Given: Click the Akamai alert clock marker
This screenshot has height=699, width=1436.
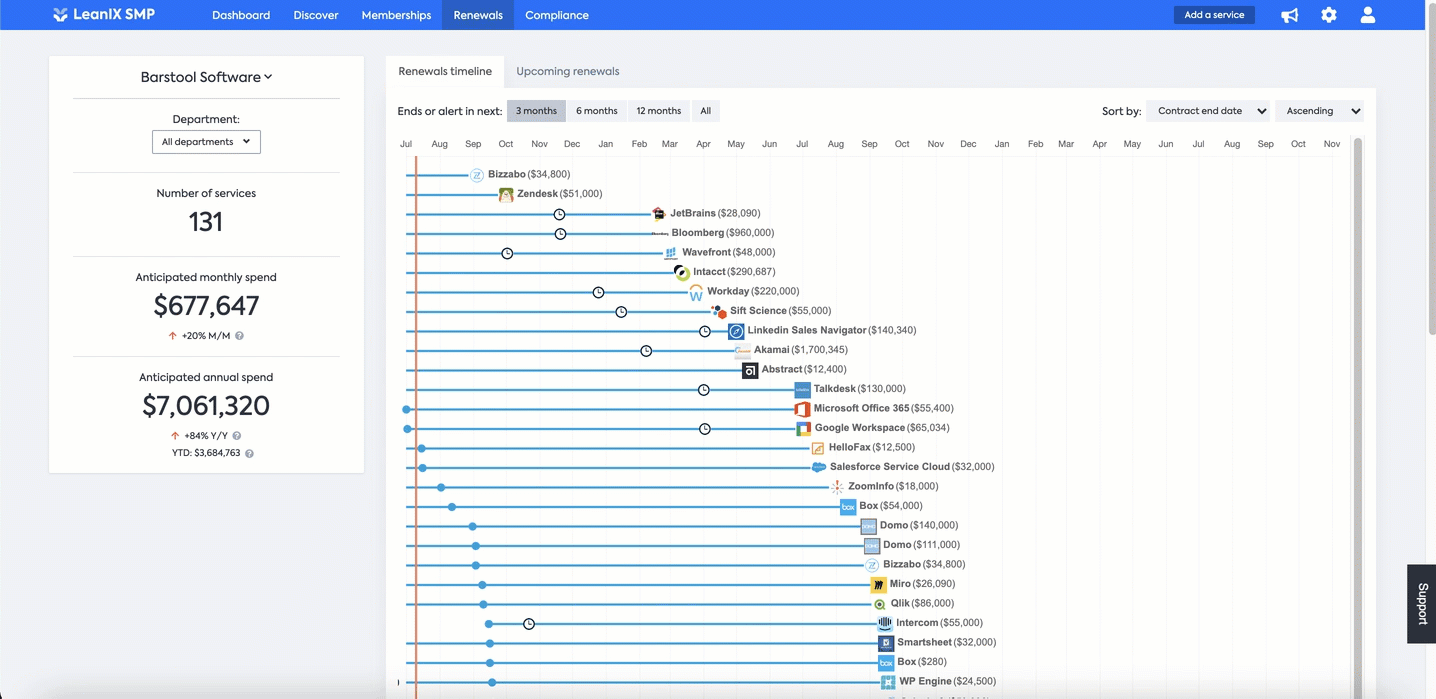Looking at the screenshot, I should pos(646,351).
